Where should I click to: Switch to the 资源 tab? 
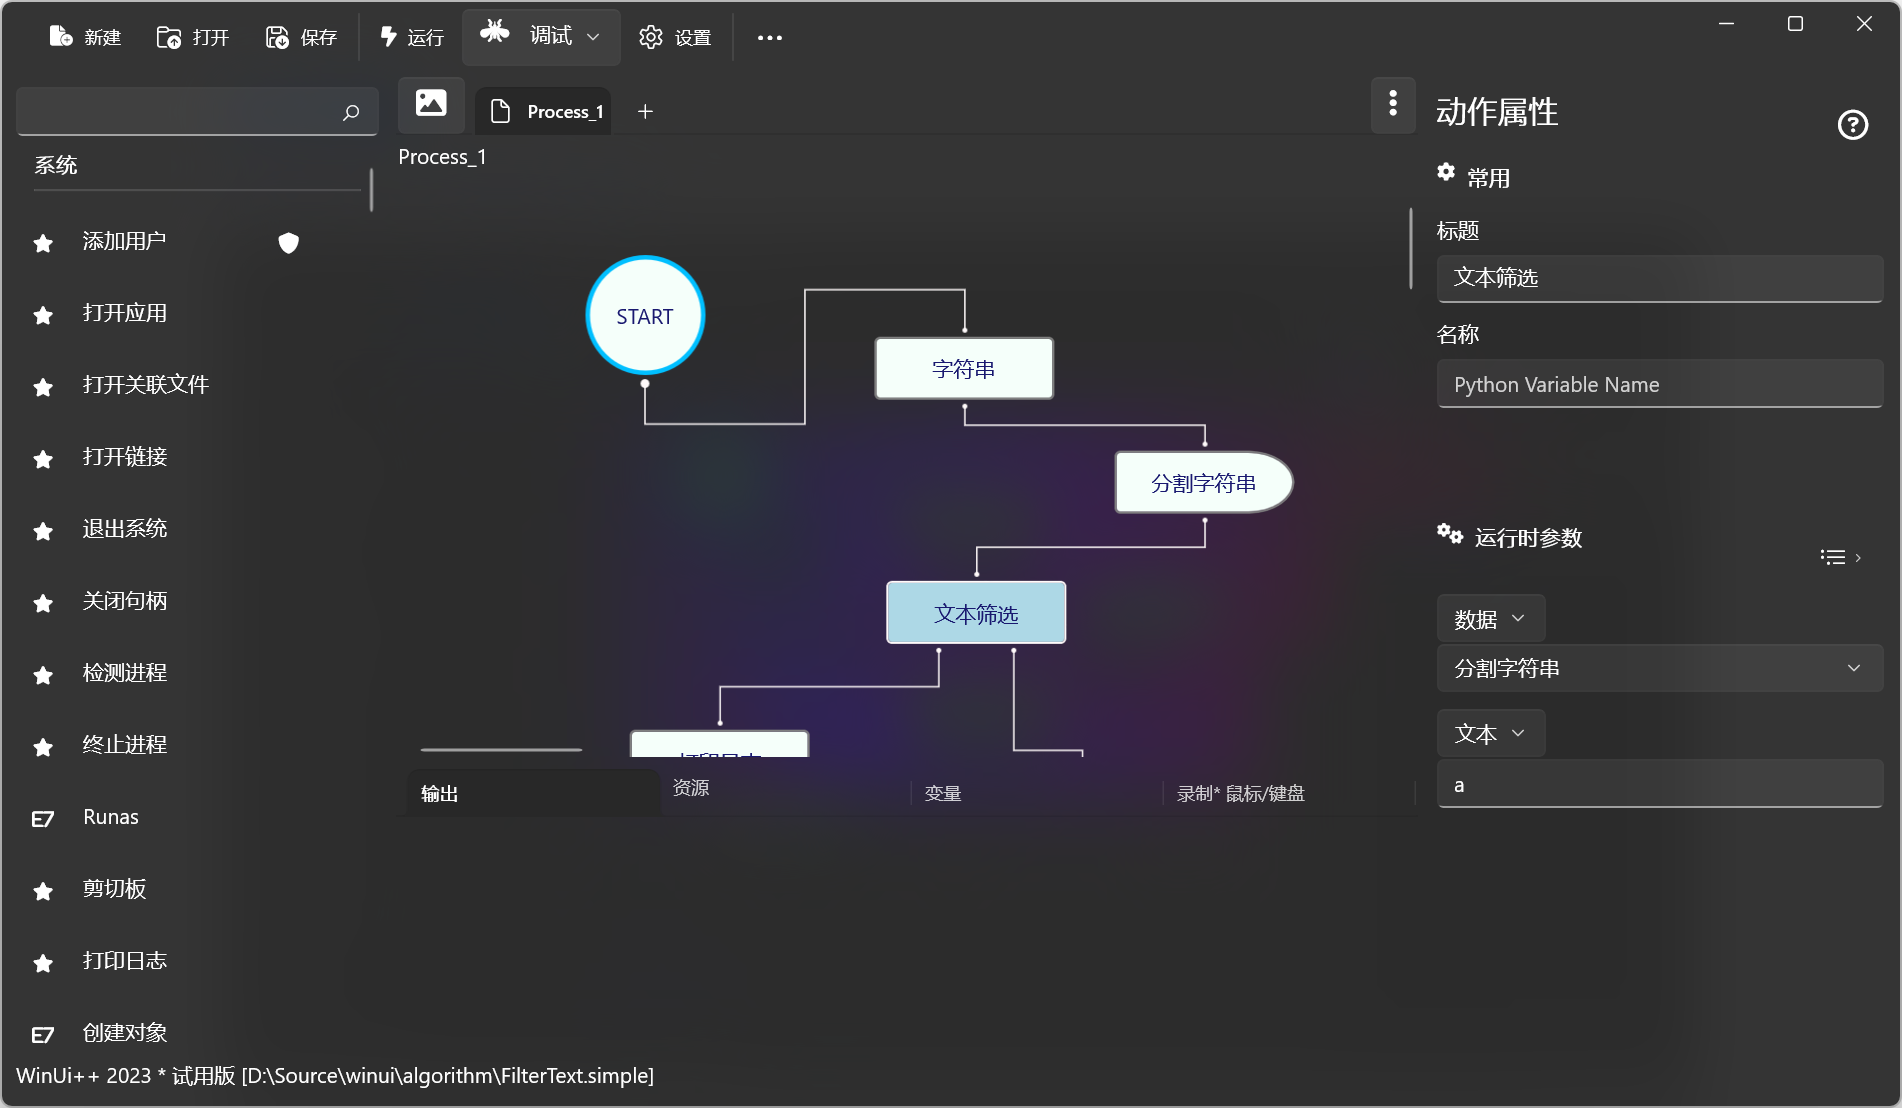(691, 788)
